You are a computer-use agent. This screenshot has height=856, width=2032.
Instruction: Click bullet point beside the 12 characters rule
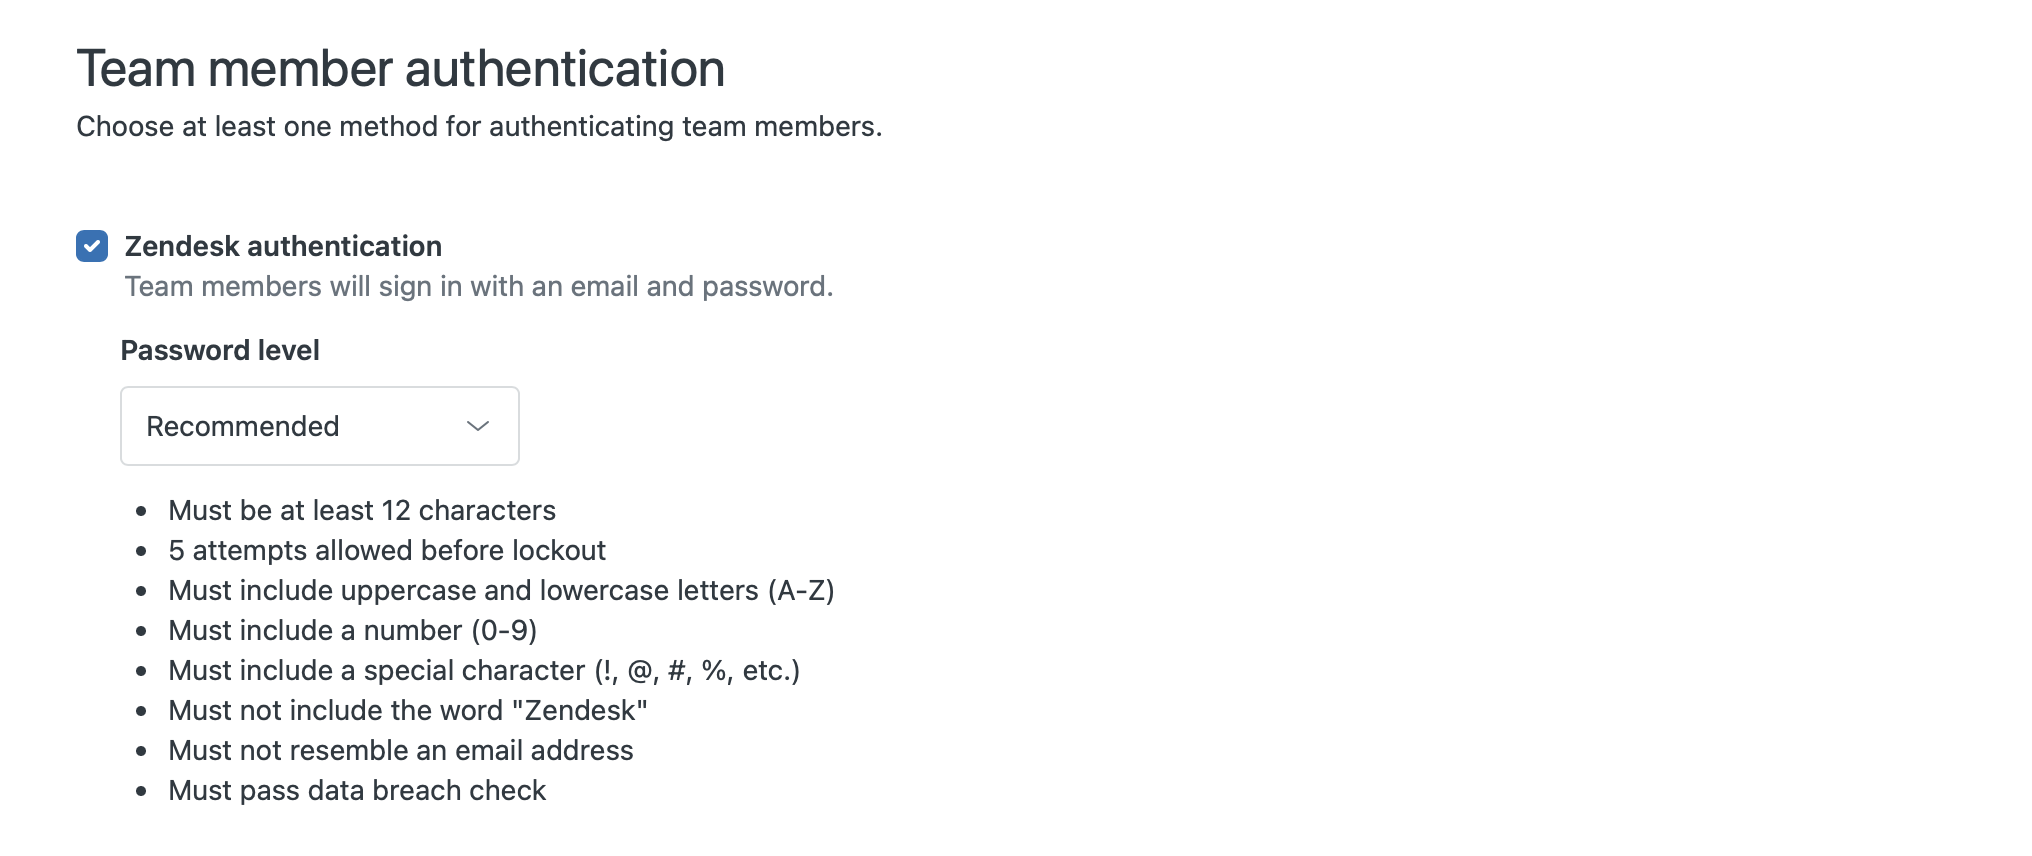(142, 511)
